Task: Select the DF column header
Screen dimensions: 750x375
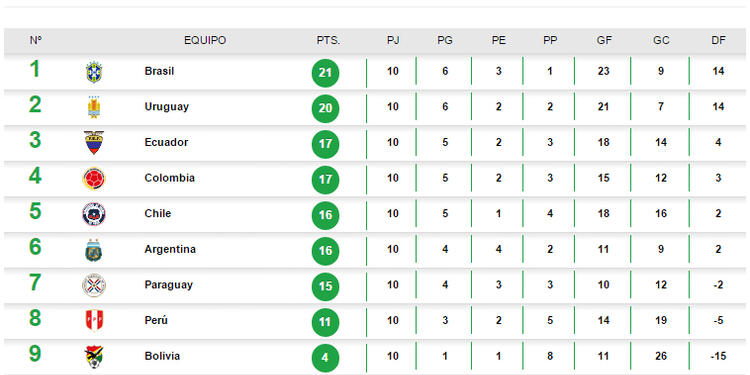Action: pyautogui.click(x=718, y=41)
